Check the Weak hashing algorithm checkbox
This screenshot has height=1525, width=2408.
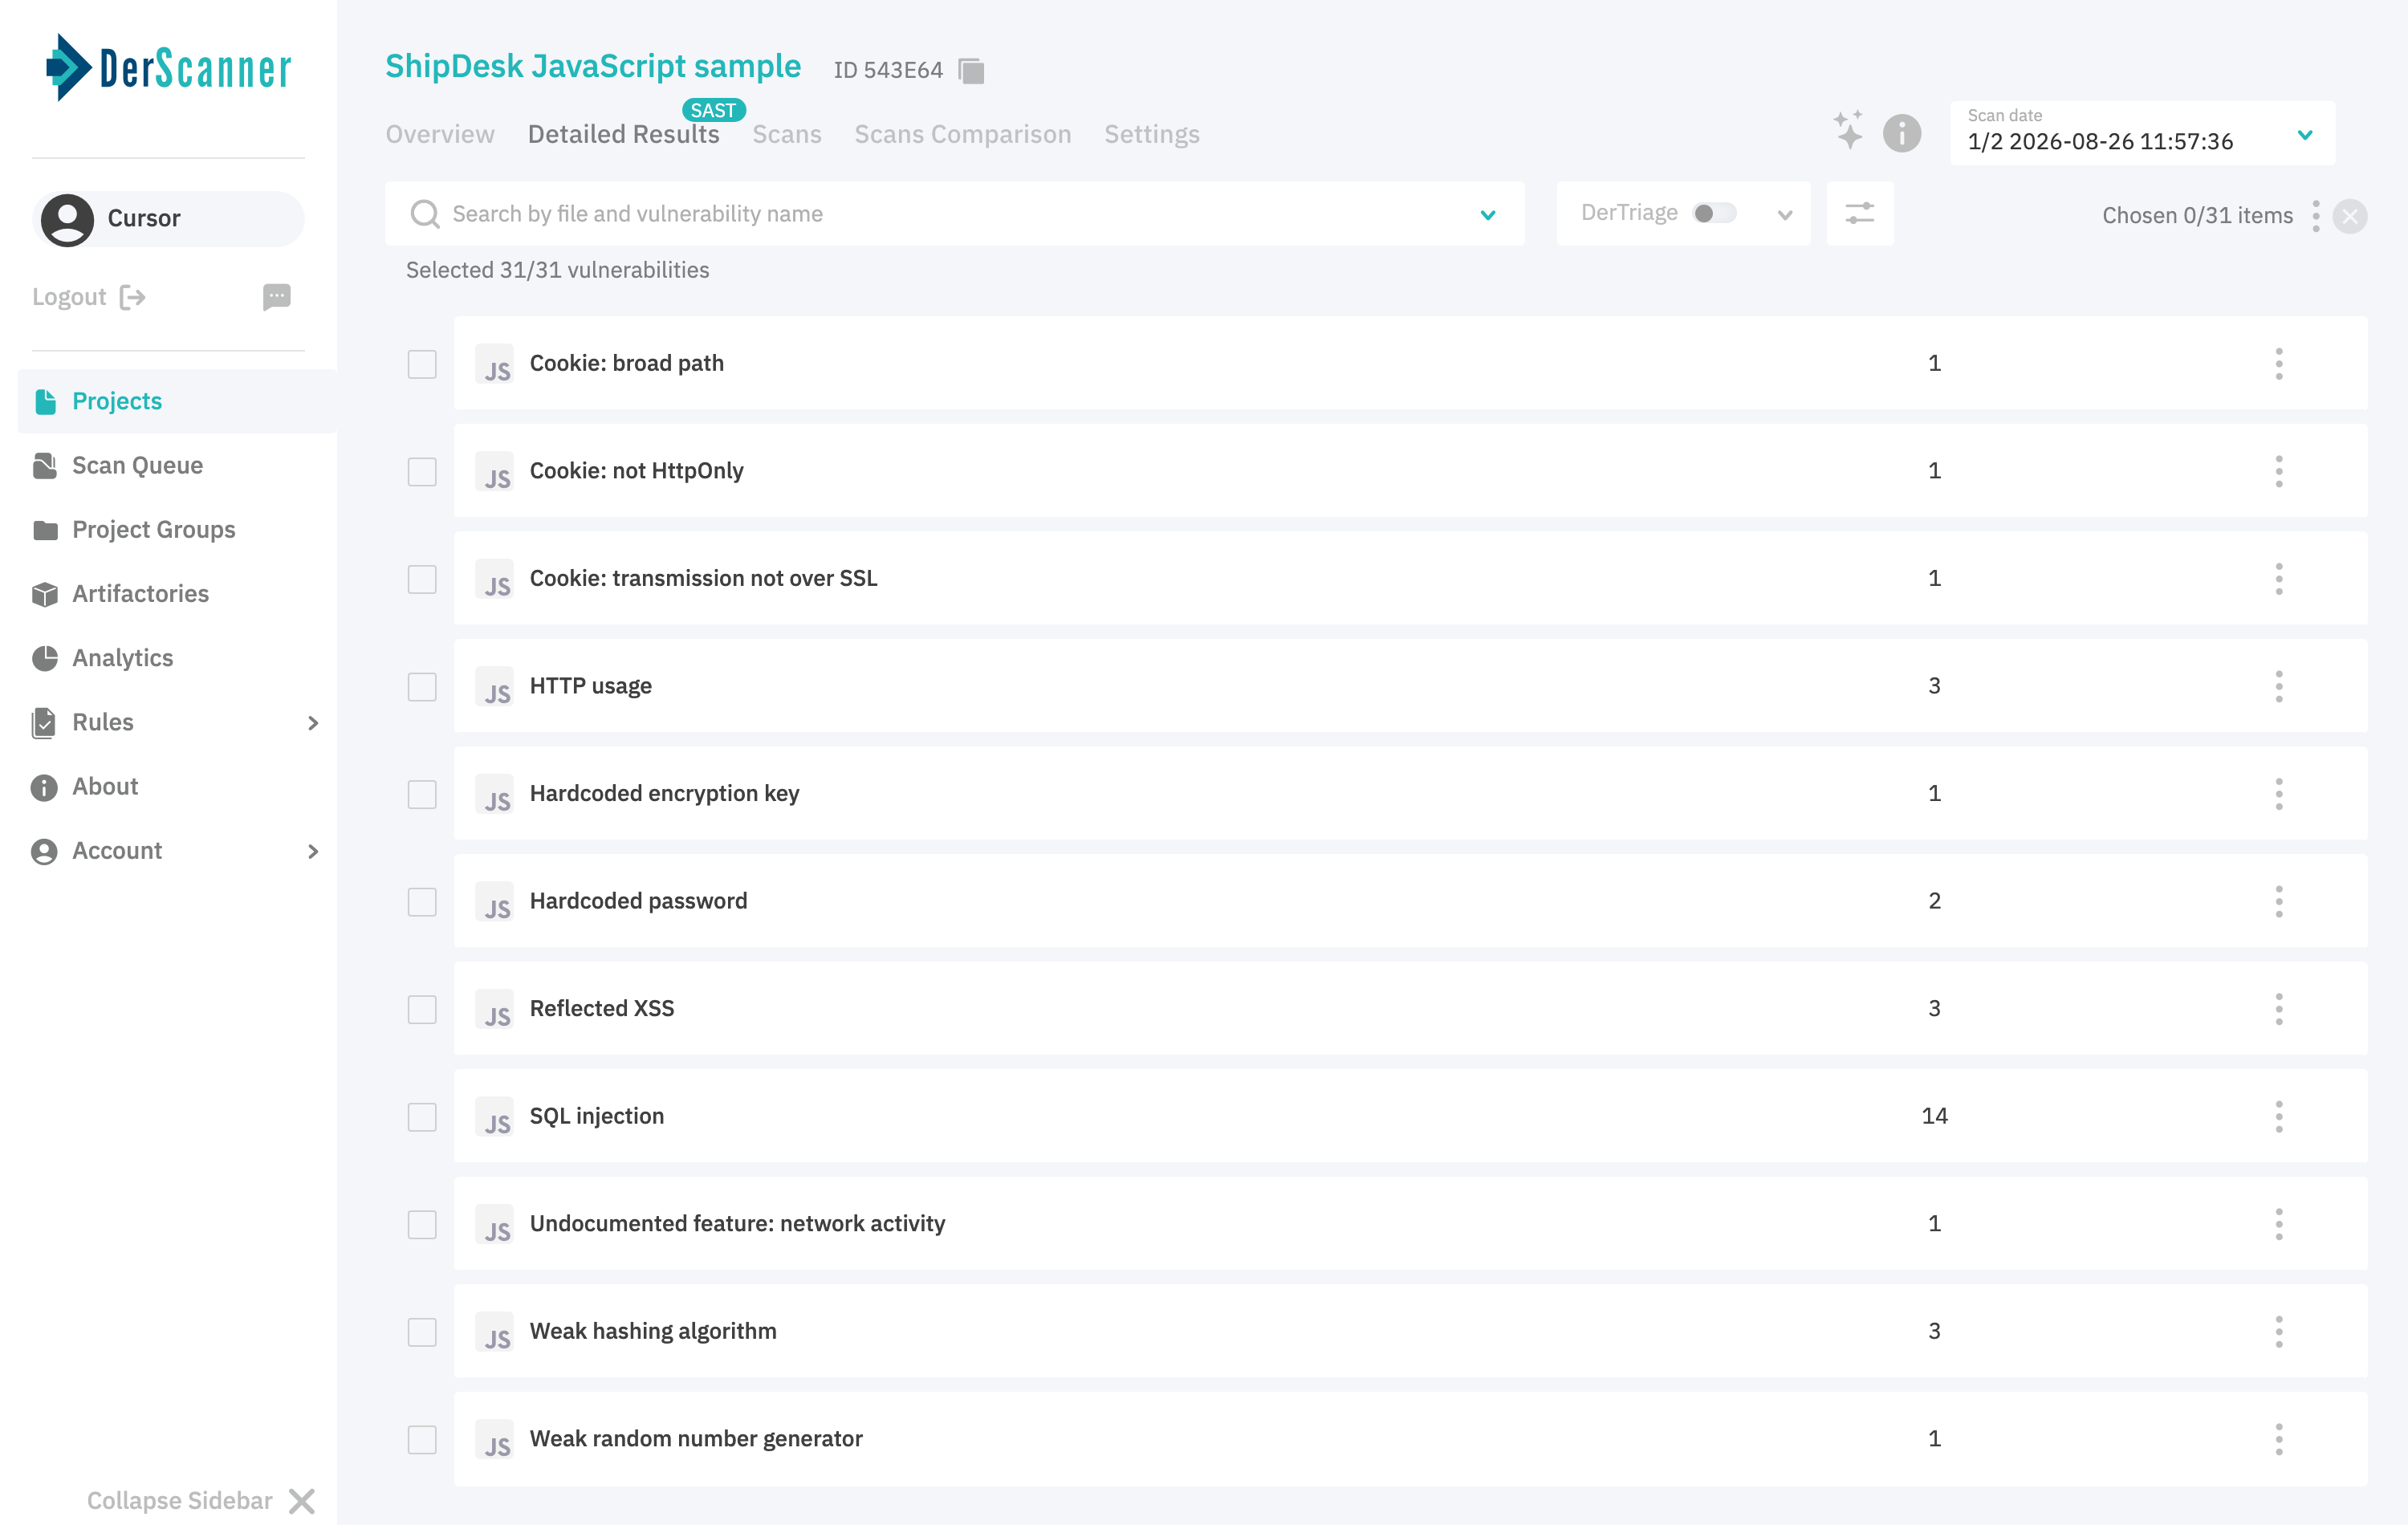point(422,1331)
